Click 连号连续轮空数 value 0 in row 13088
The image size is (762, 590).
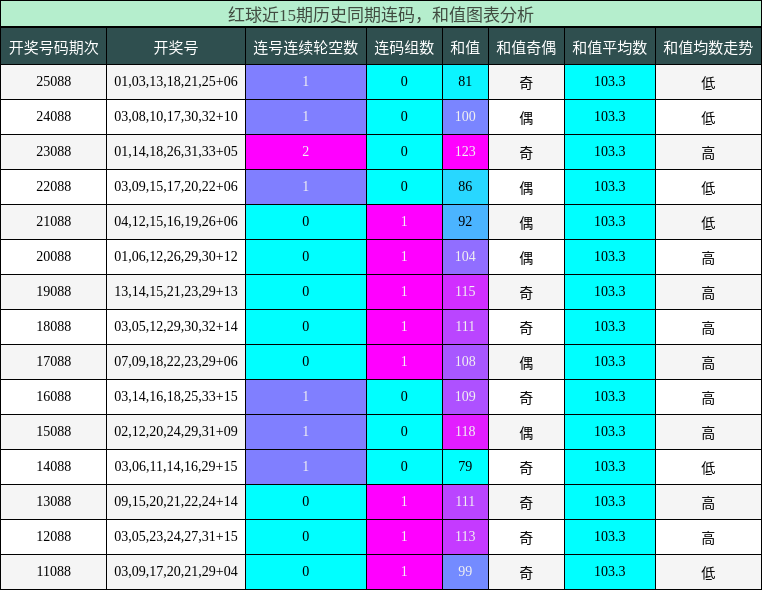(306, 502)
